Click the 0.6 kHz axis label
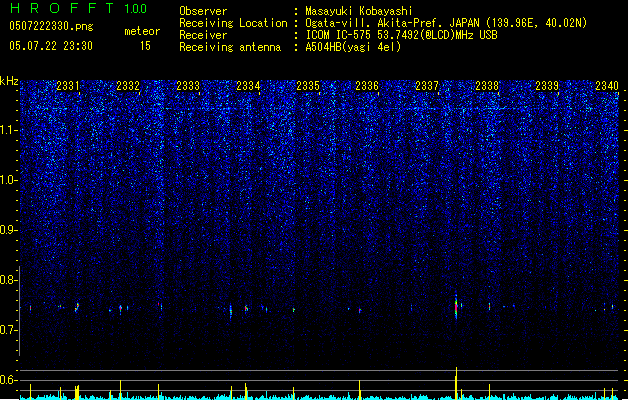Image resolution: width=629 pixels, height=400 pixels. tap(9, 380)
